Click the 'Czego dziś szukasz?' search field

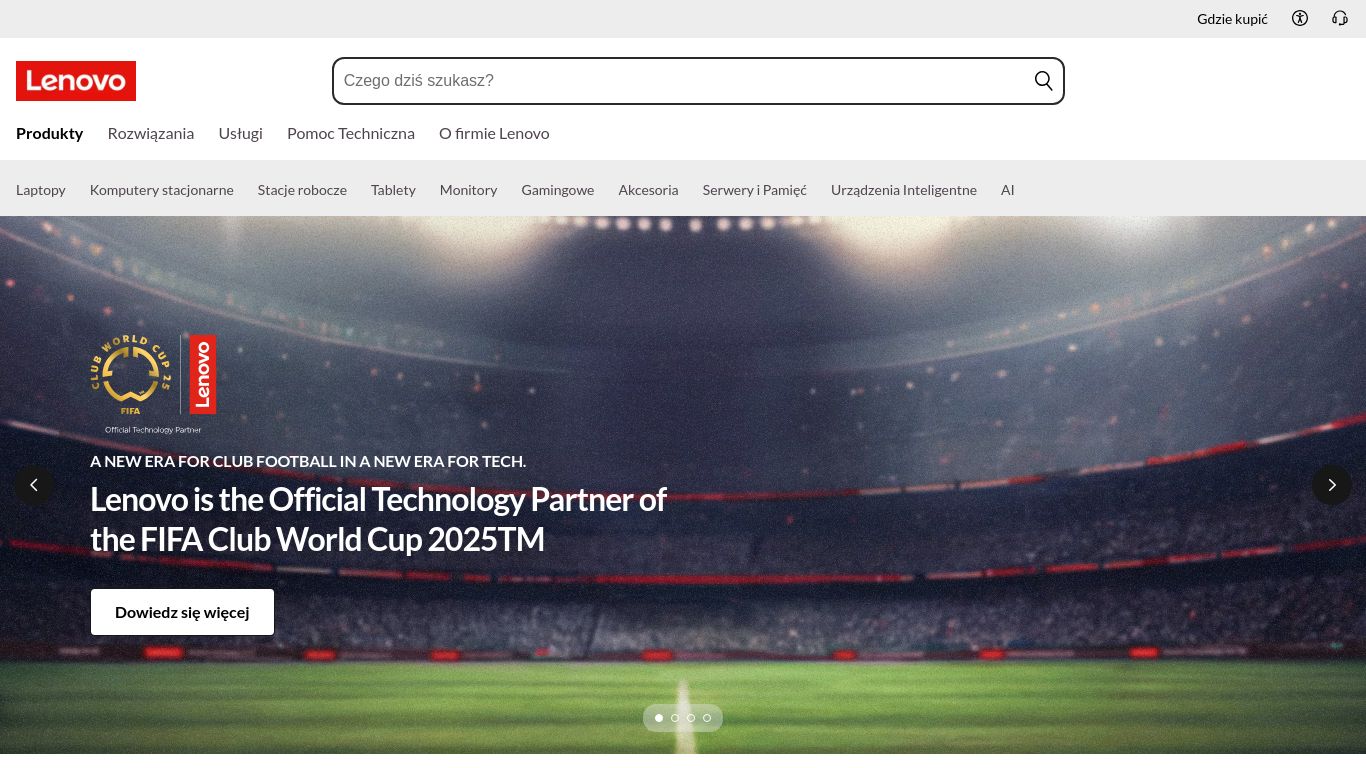pyautogui.click(x=698, y=81)
